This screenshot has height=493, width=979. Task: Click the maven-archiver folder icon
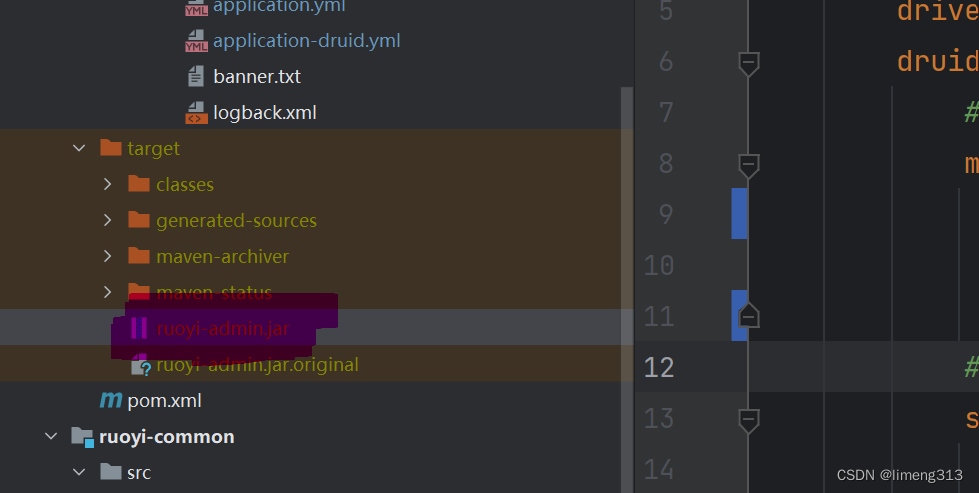click(139, 256)
